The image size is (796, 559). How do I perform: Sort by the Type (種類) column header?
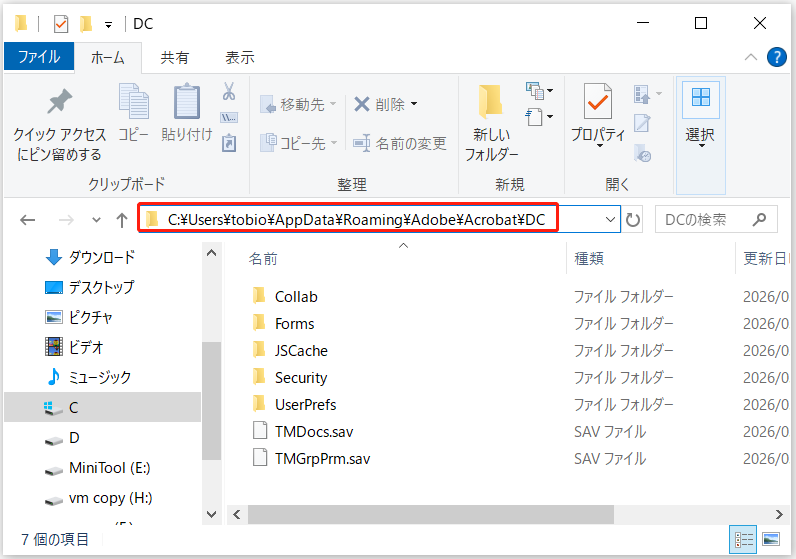point(589,259)
